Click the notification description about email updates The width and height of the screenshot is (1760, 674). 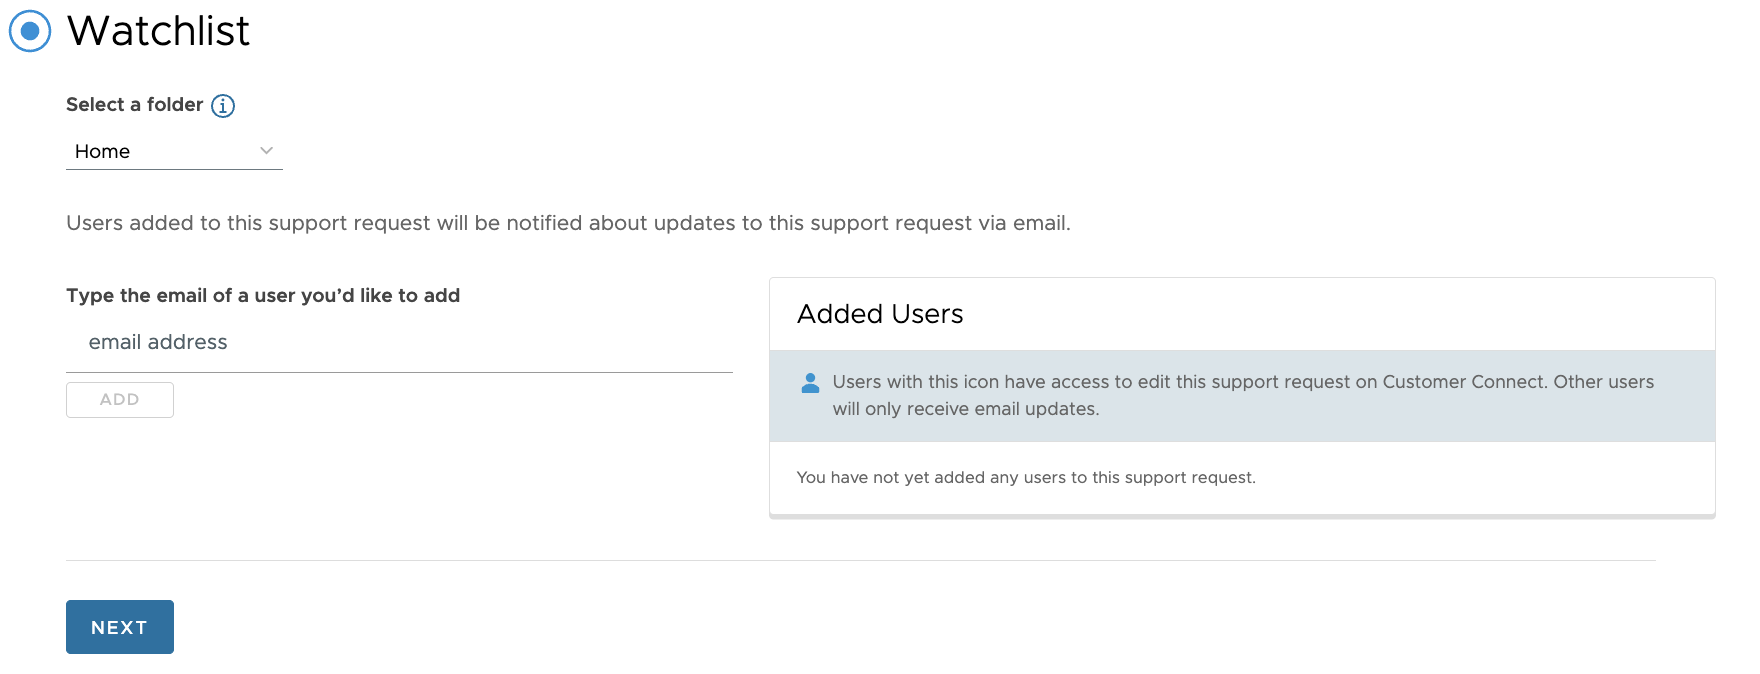568,223
